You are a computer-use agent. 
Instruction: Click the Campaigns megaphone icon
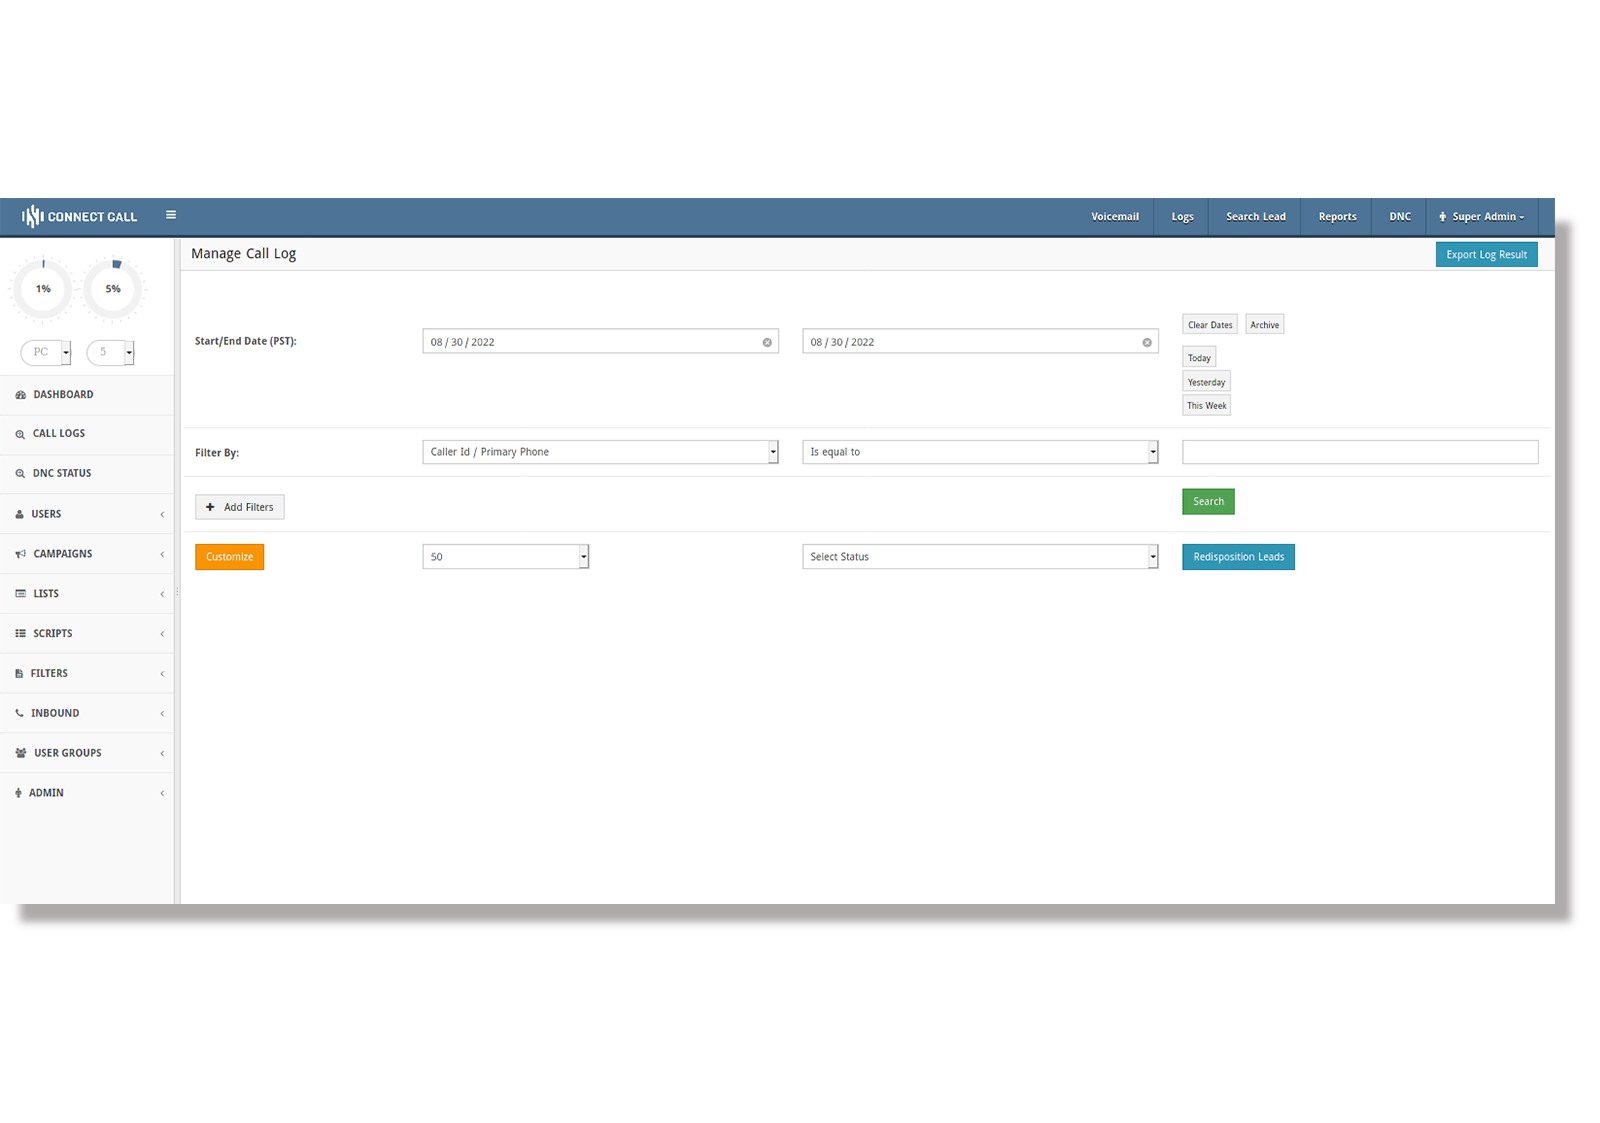coord(20,553)
